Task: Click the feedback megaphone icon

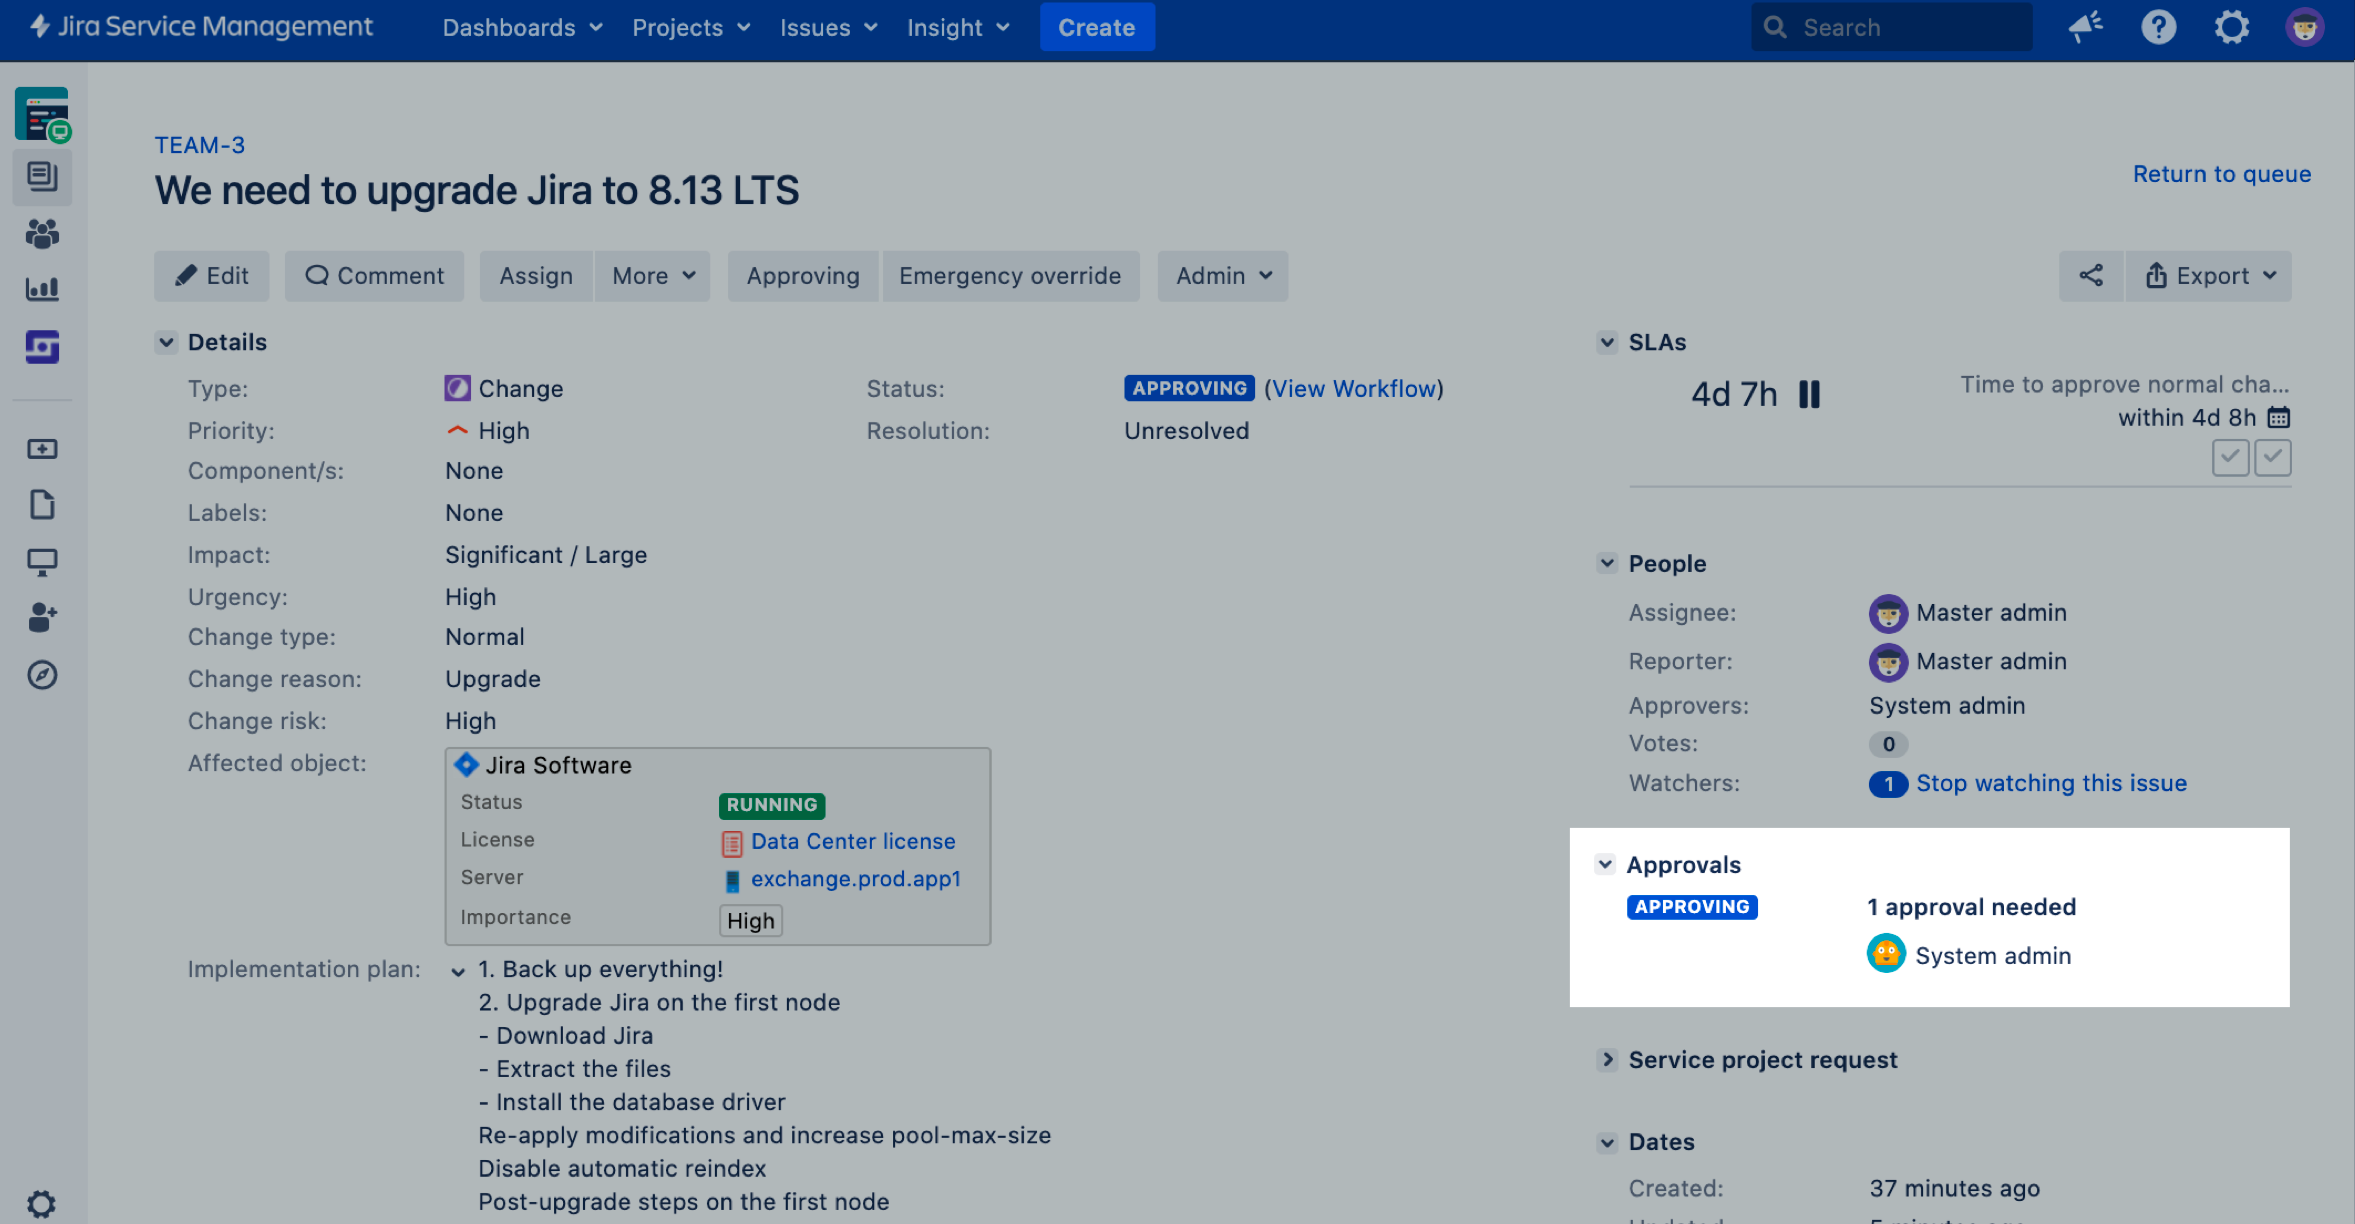Action: [x=2085, y=27]
